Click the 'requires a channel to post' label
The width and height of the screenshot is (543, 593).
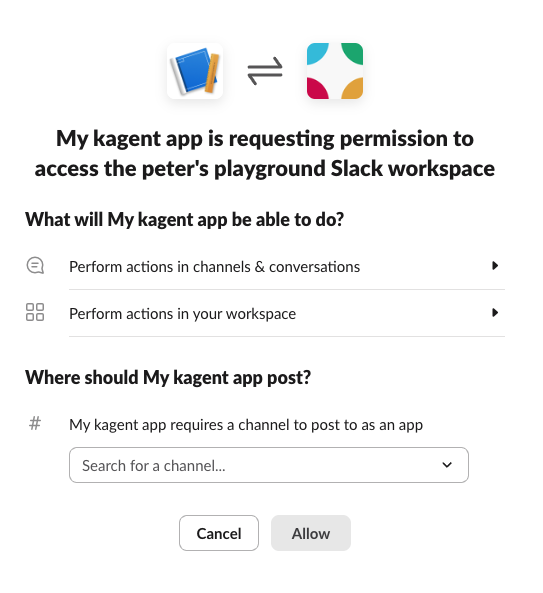(246, 425)
